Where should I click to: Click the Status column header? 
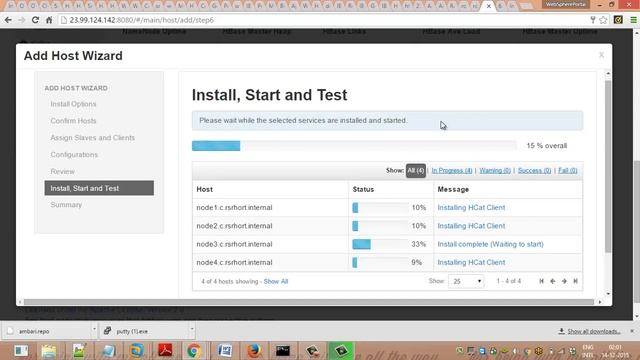click(363, 189)
